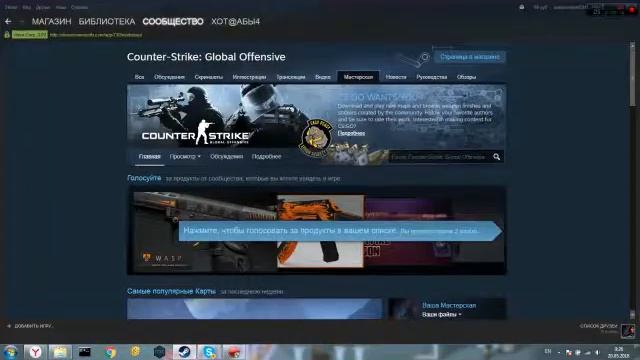Go back with the left arrow button

point(8,21)
